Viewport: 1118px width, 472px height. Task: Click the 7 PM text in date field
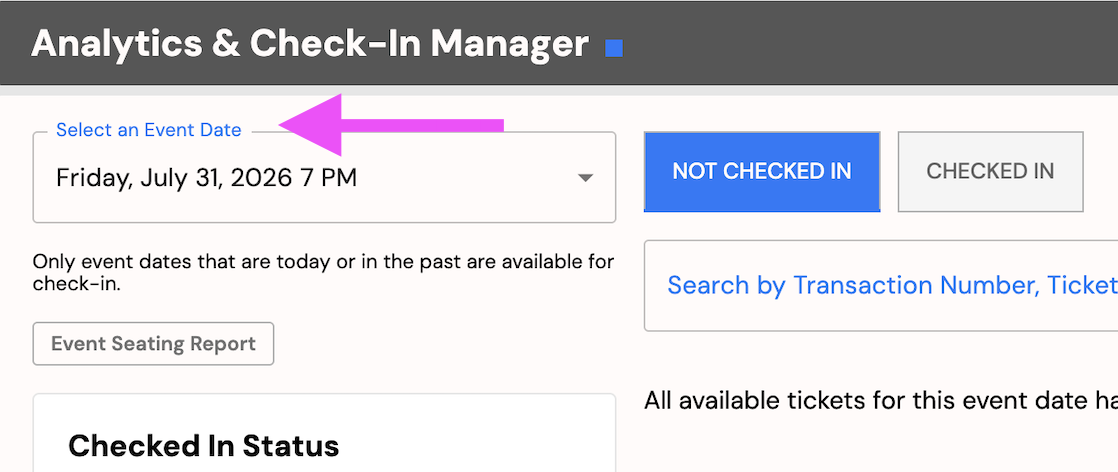coord(328,178)
